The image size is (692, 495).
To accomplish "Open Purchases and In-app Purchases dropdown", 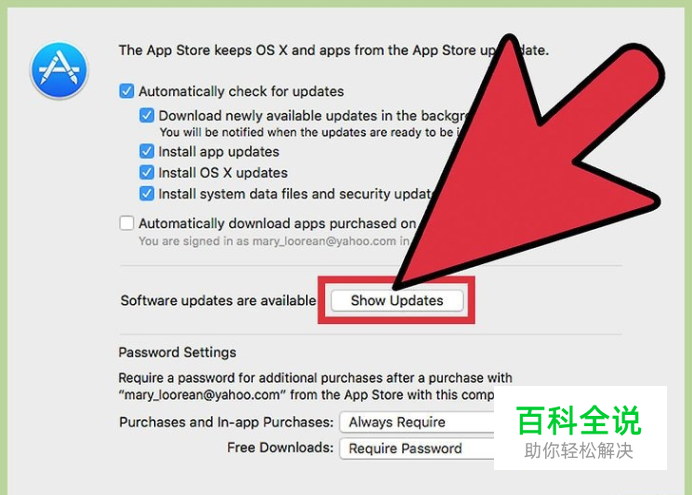I will pos(417,422).
